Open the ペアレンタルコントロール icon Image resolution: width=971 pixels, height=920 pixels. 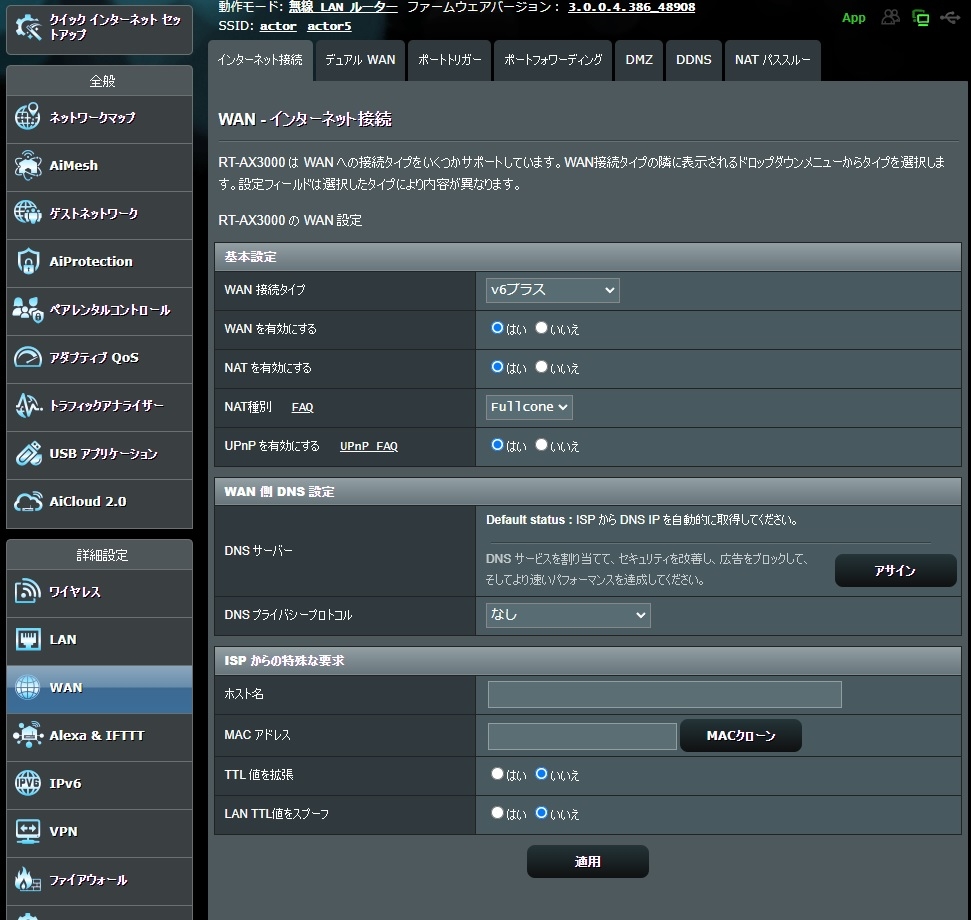coord(28,310)
